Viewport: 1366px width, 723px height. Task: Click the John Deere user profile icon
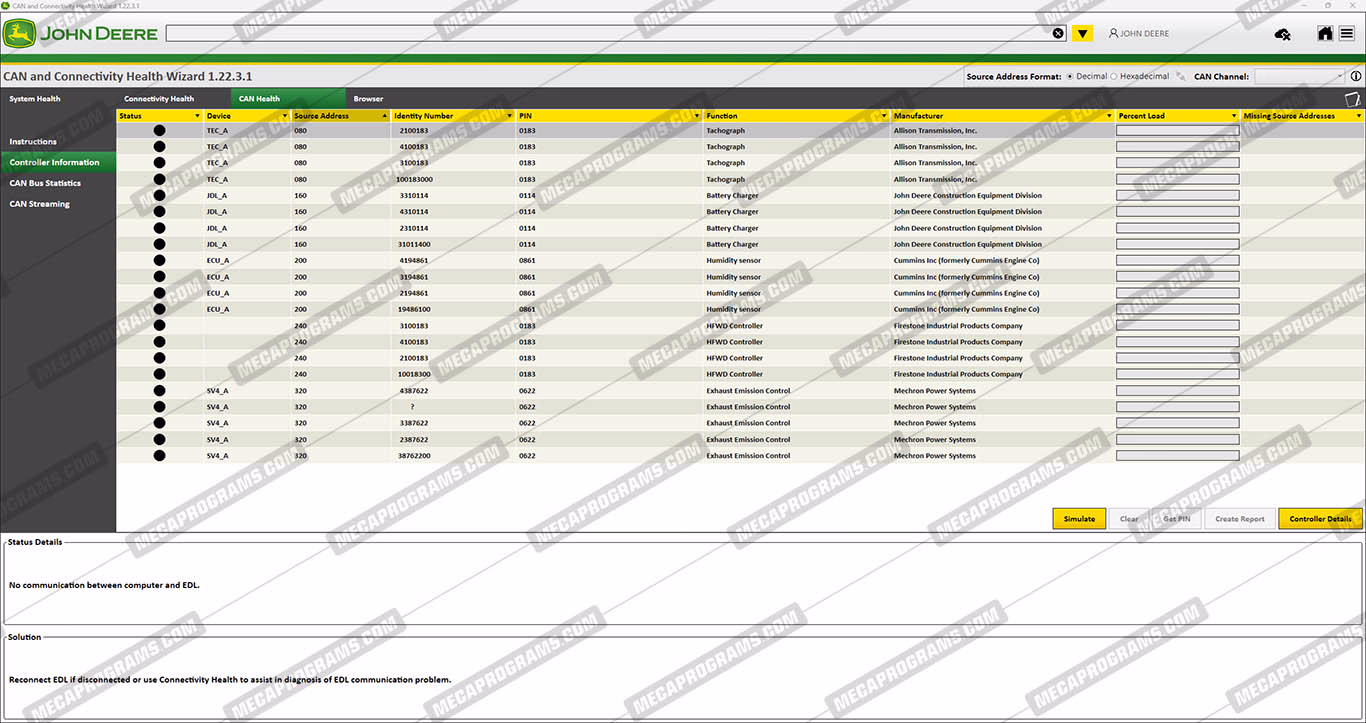point(1113,34)
